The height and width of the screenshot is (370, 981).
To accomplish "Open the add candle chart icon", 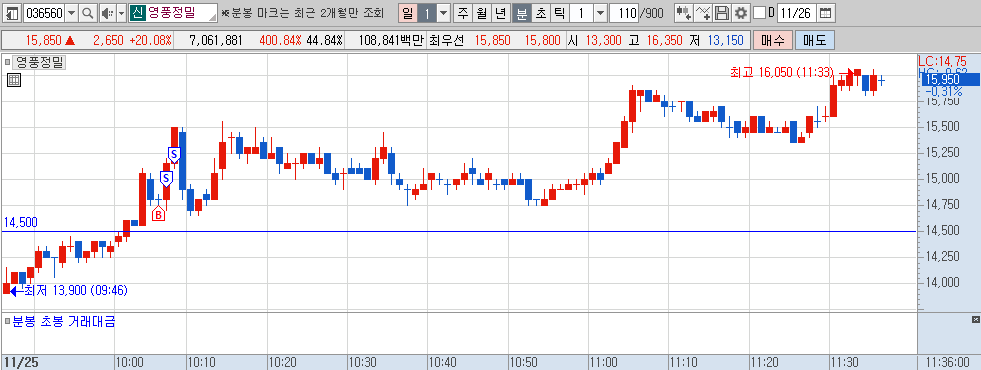I will tap(684, 13).
